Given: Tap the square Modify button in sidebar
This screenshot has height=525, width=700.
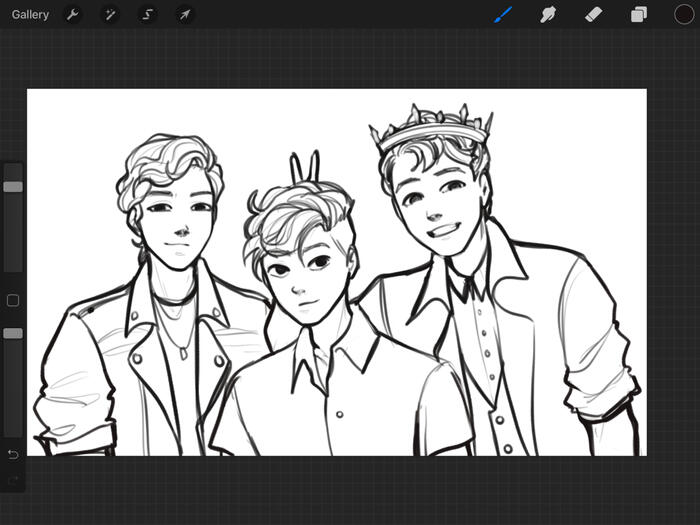Looking at the screenshot, I should (13, 300).
